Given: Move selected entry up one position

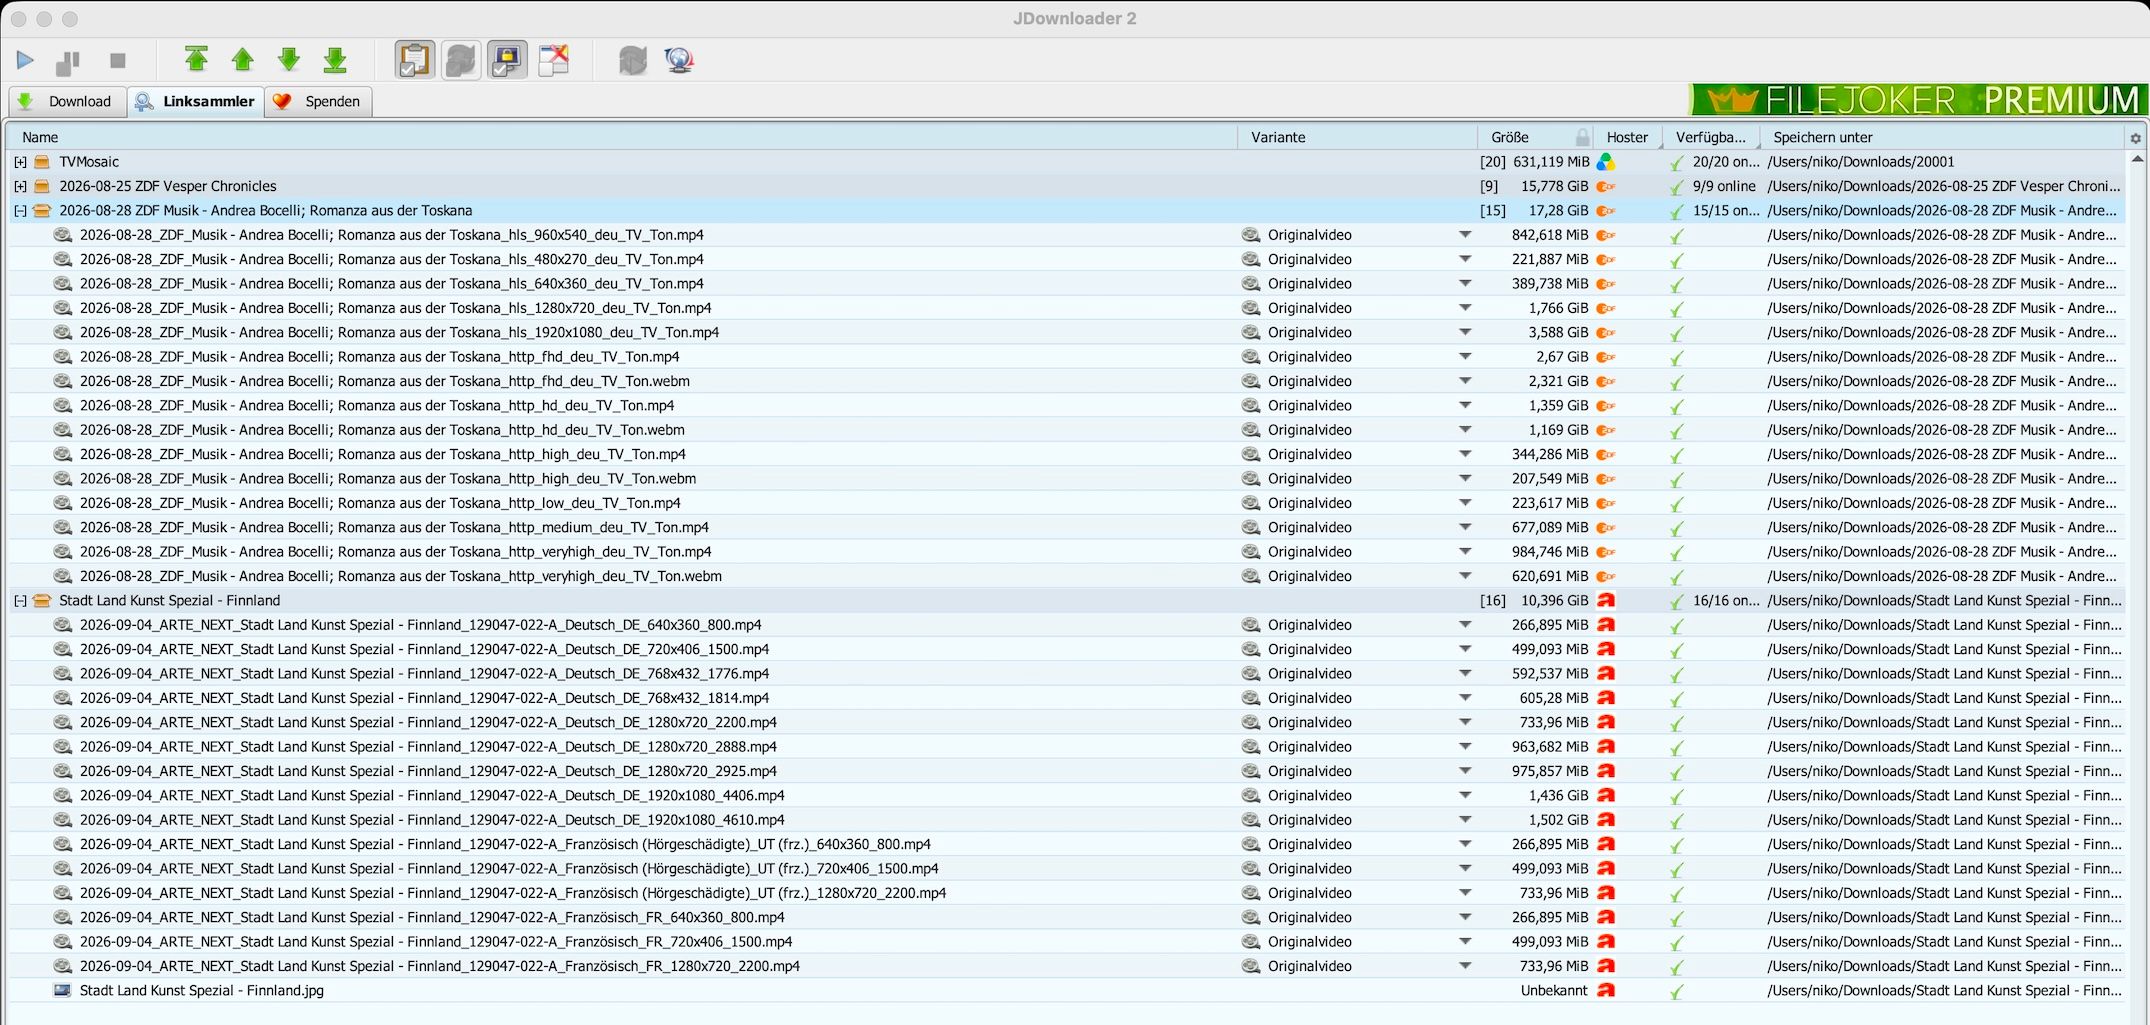Looking at the screenshot, I should coord(242,60).
